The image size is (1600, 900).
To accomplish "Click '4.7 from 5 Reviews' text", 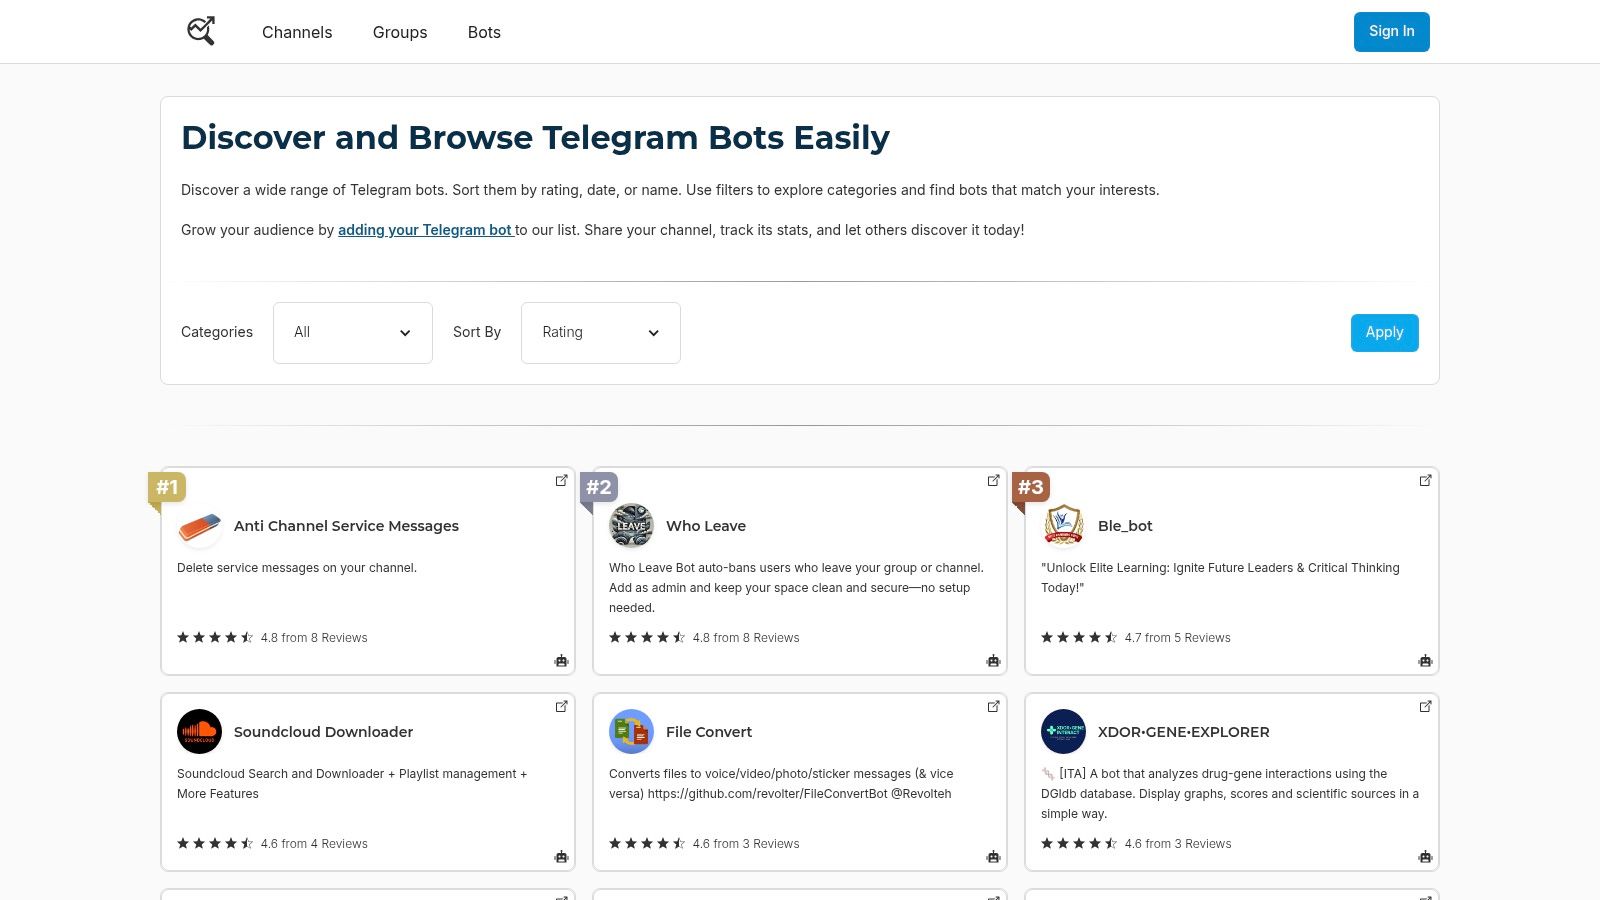I will pos(1177,638).
